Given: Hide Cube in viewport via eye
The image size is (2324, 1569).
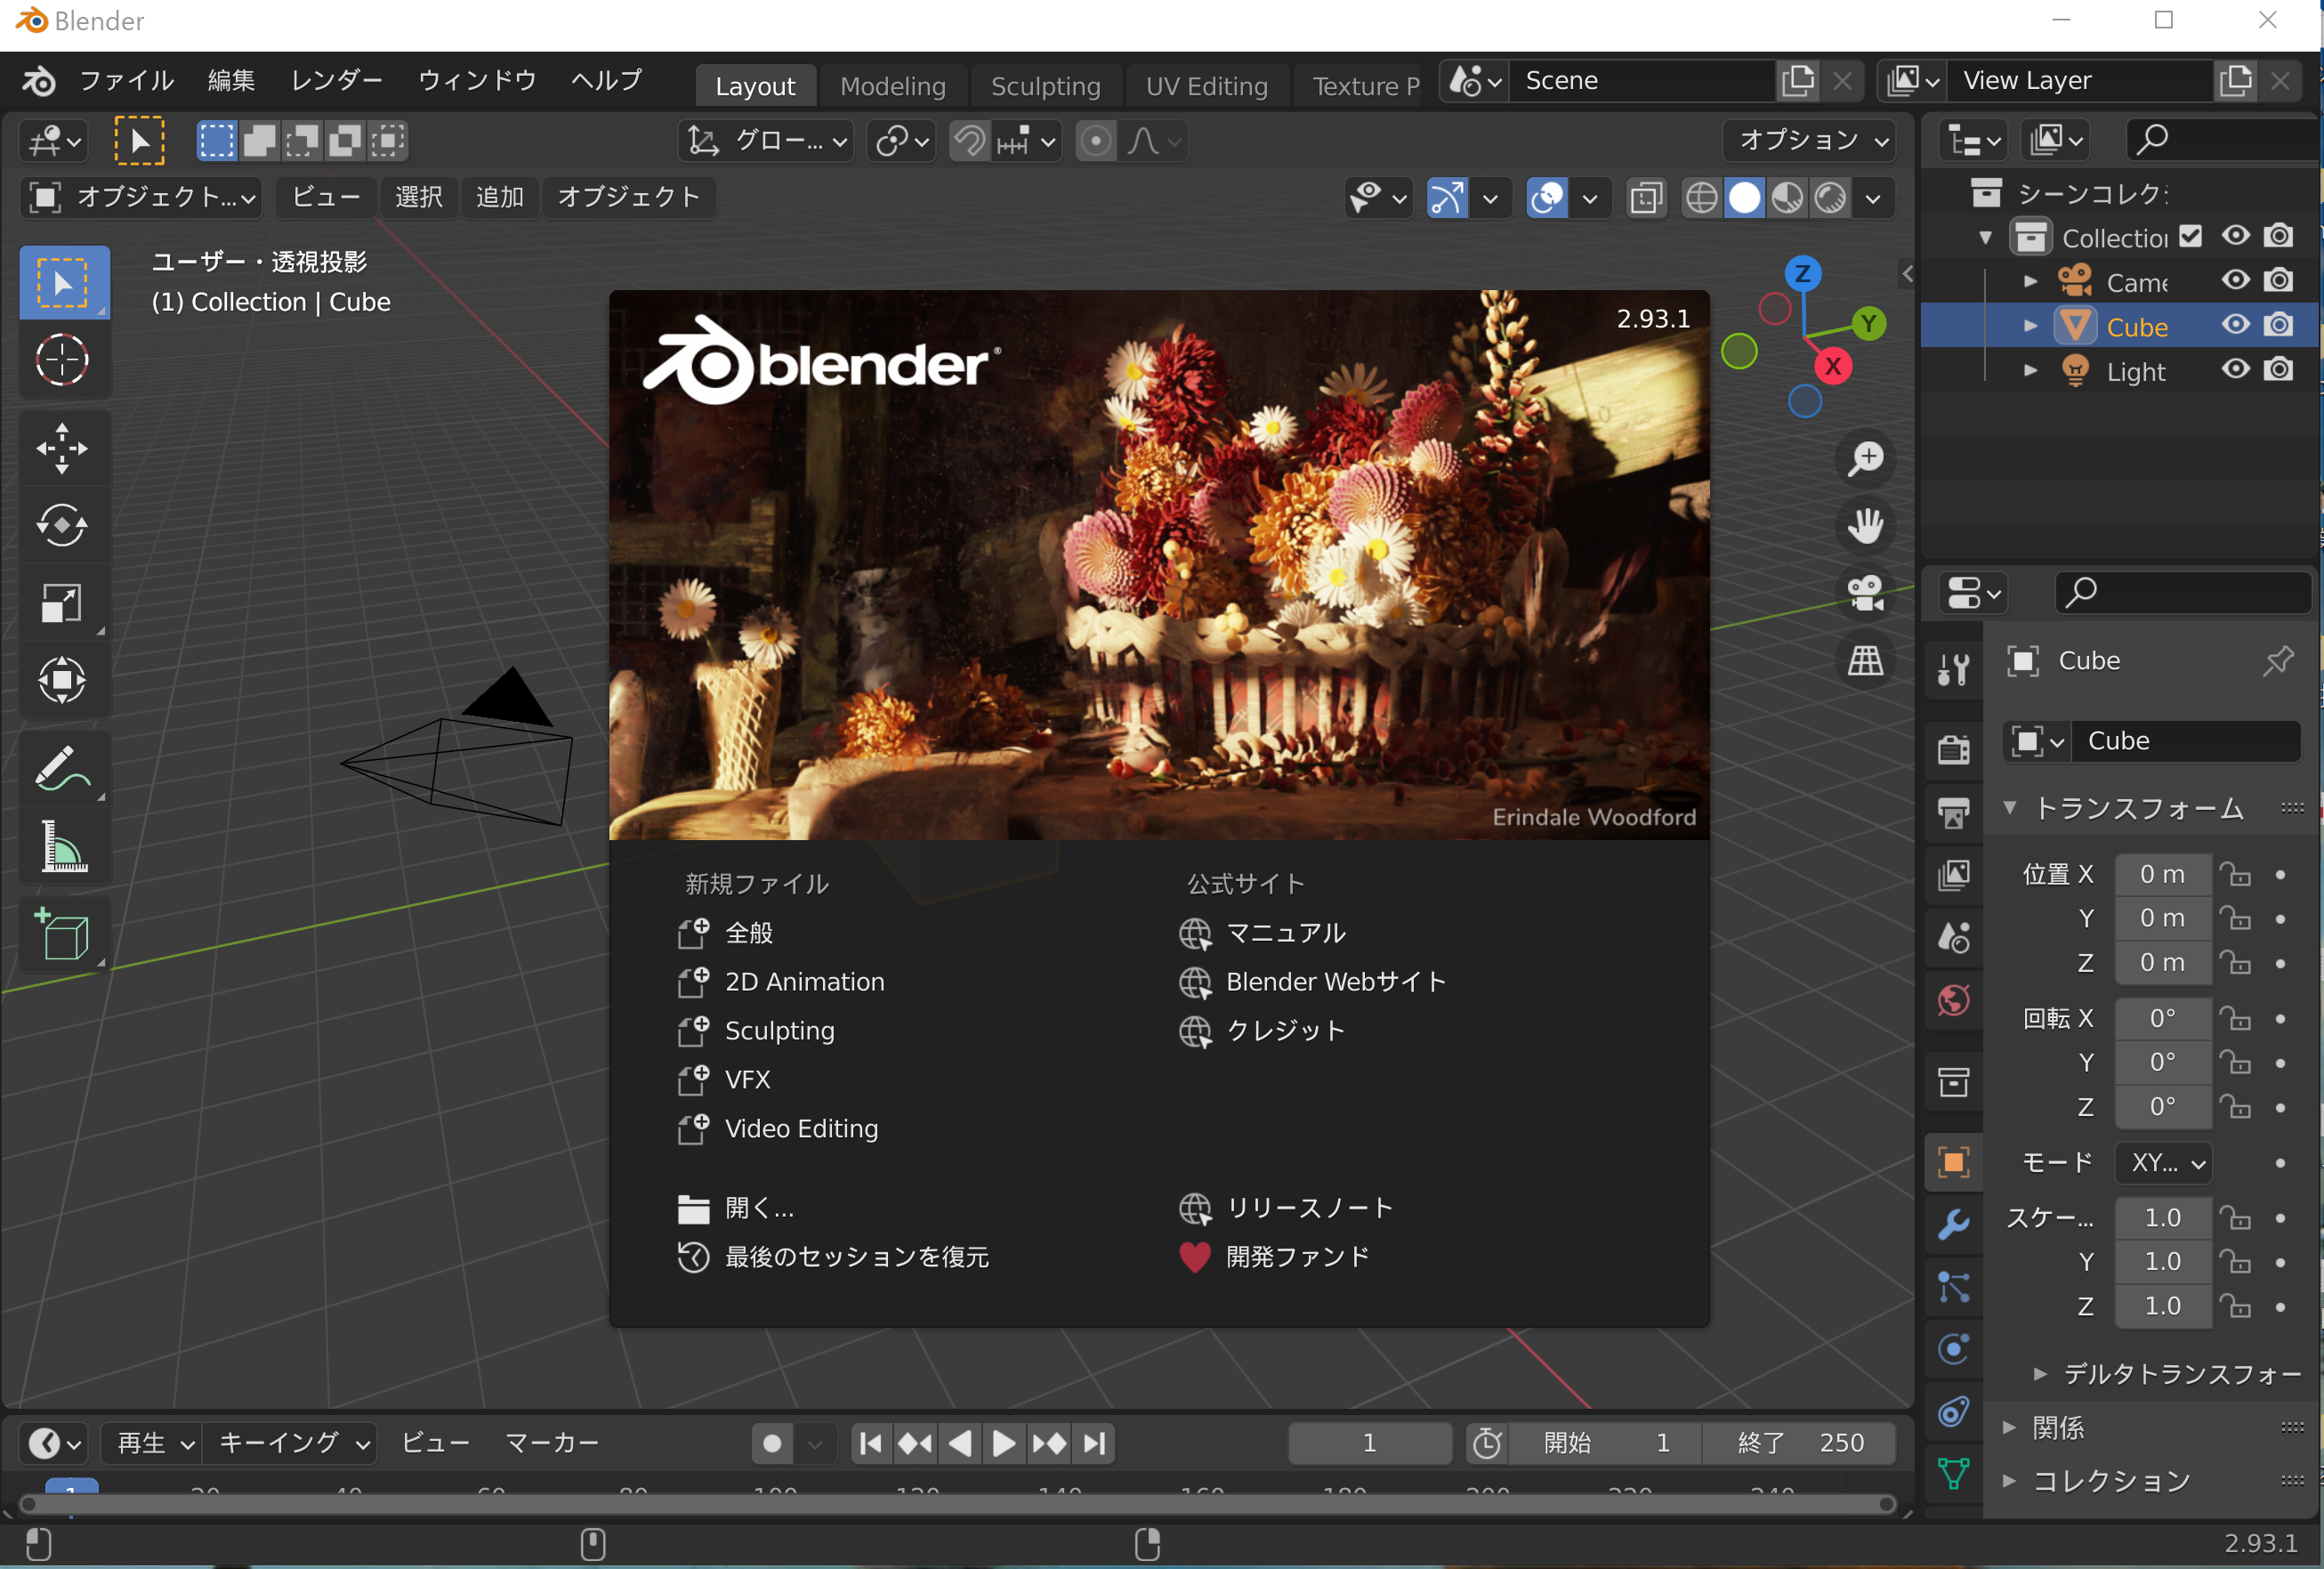Looking at the screenshot, I should pos(2236,326).
